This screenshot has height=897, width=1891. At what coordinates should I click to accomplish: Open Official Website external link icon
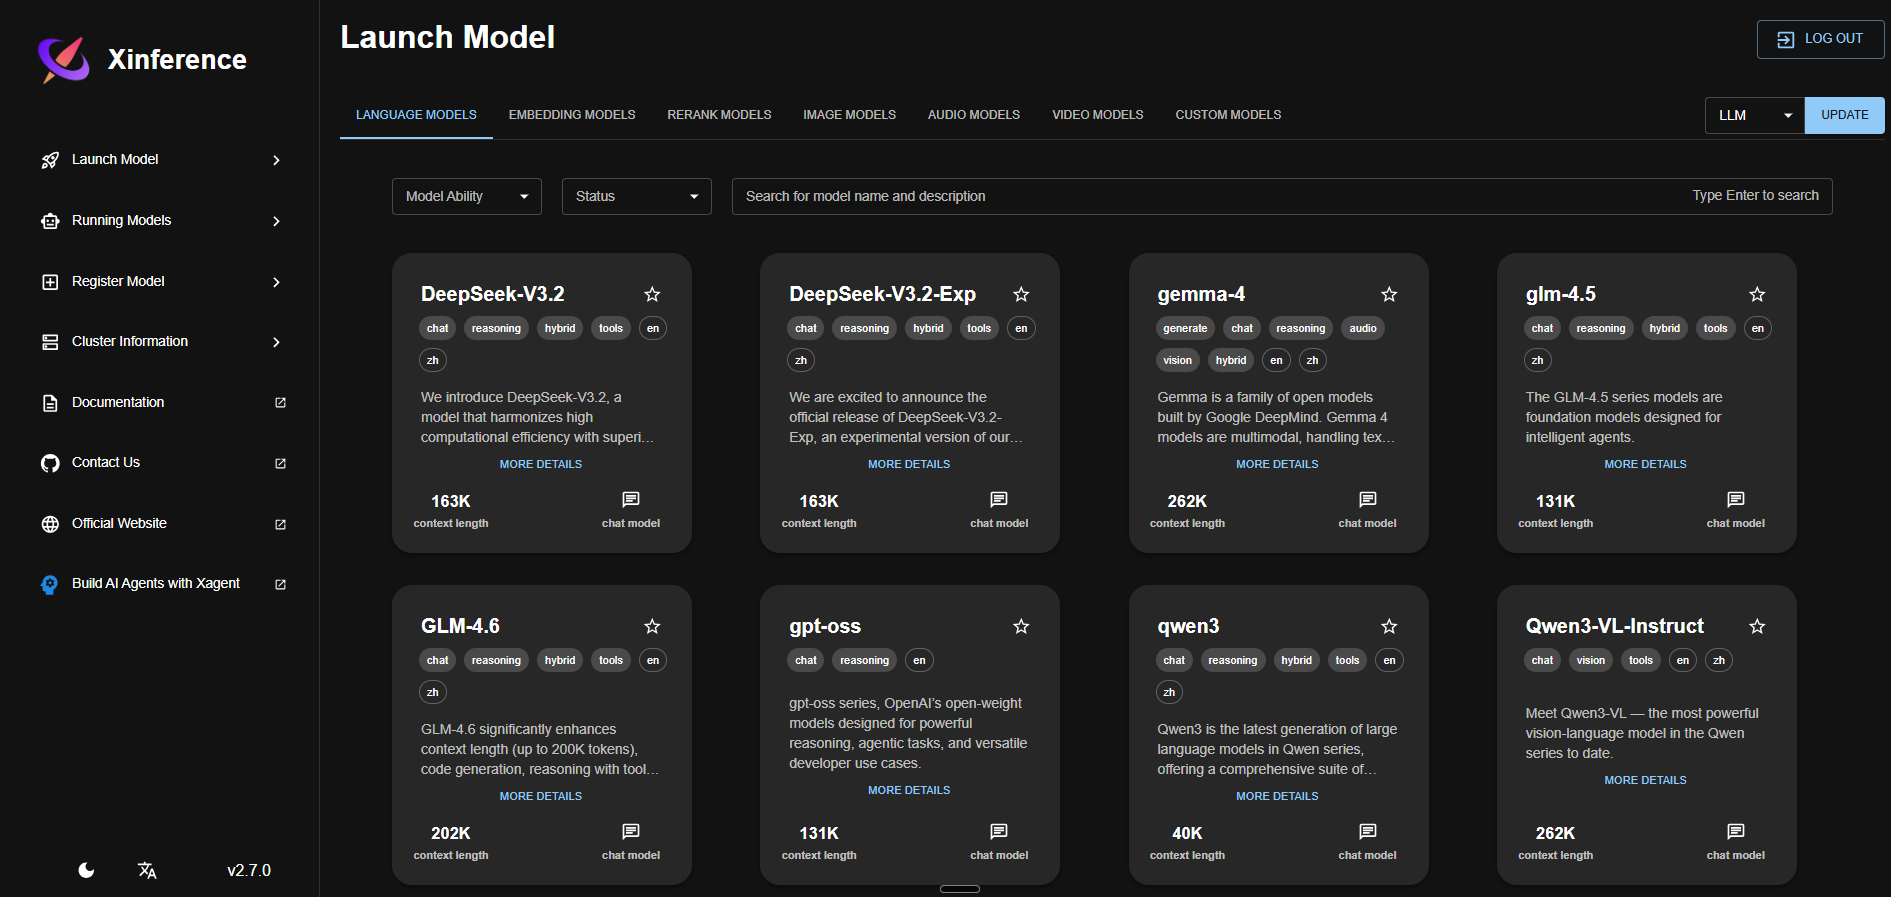(280, 524)
